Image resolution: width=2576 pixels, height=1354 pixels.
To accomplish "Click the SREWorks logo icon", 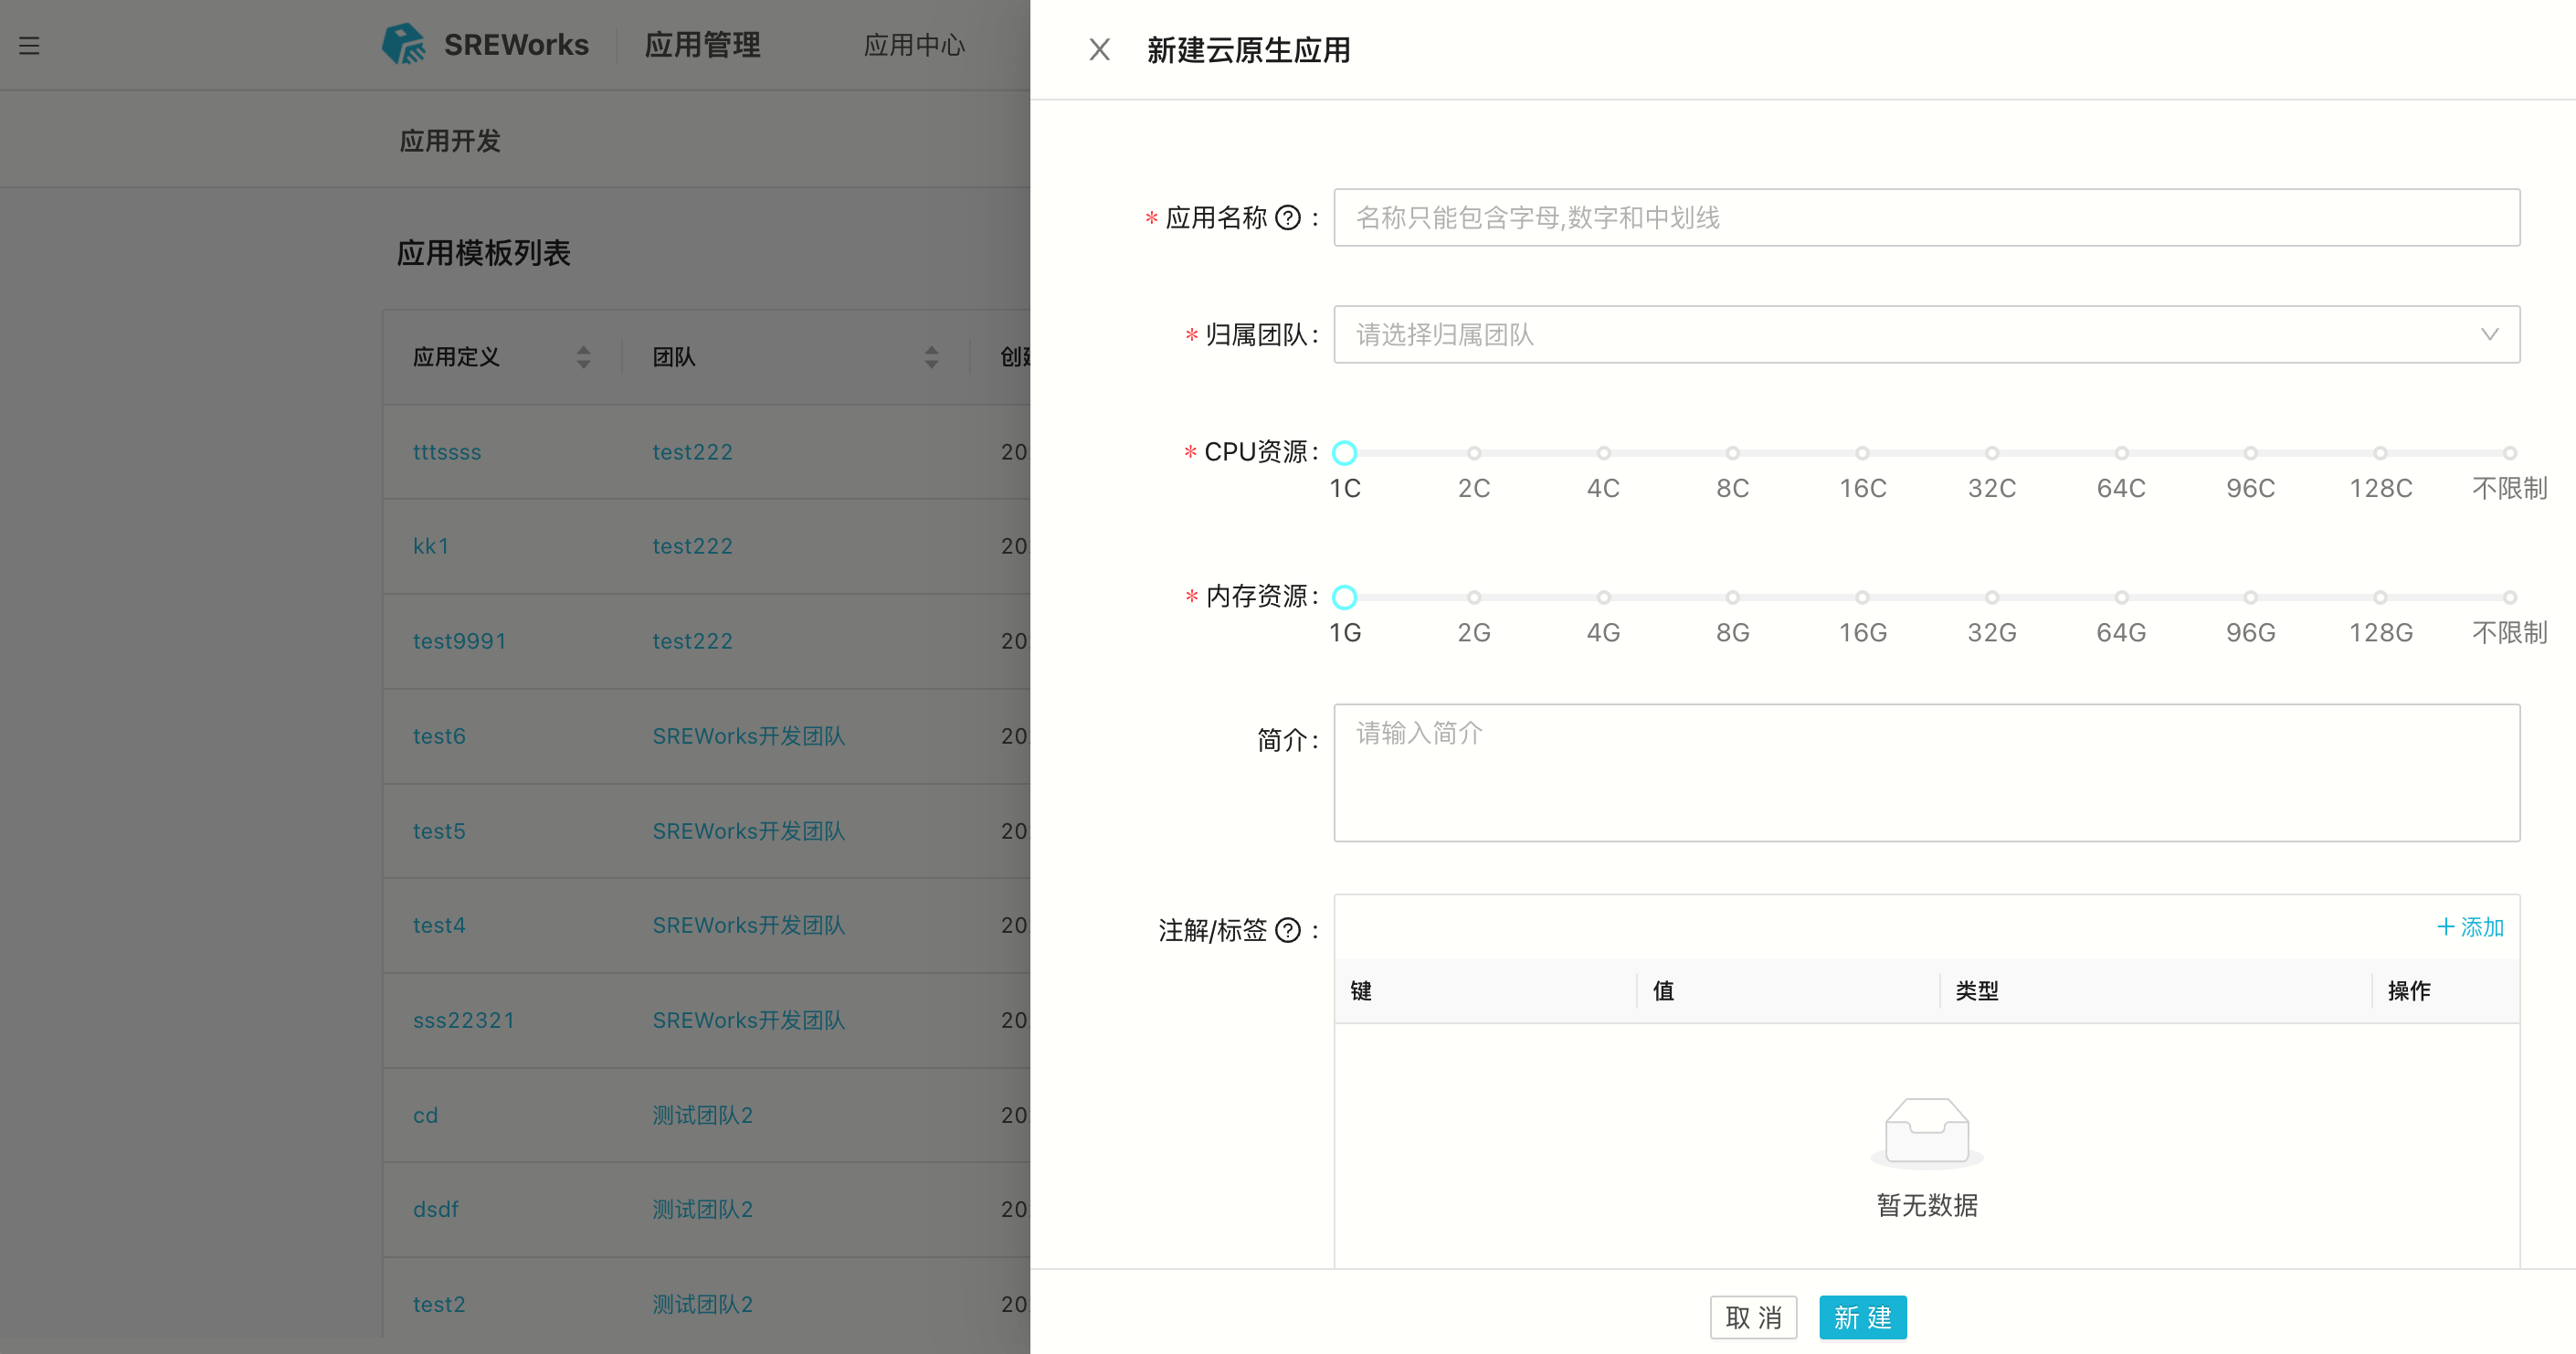I will pos(404,45).
